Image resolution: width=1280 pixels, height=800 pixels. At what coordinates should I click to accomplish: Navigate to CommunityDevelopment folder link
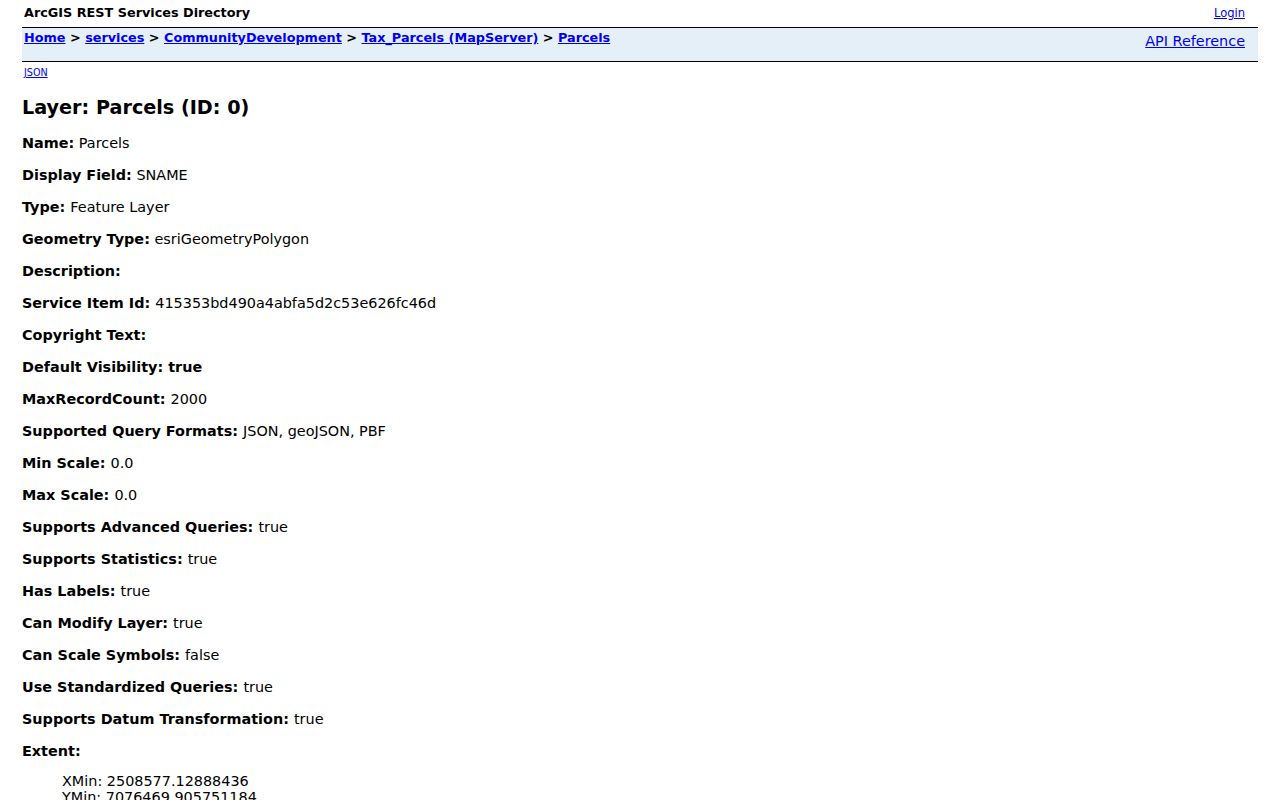point(253,38)
